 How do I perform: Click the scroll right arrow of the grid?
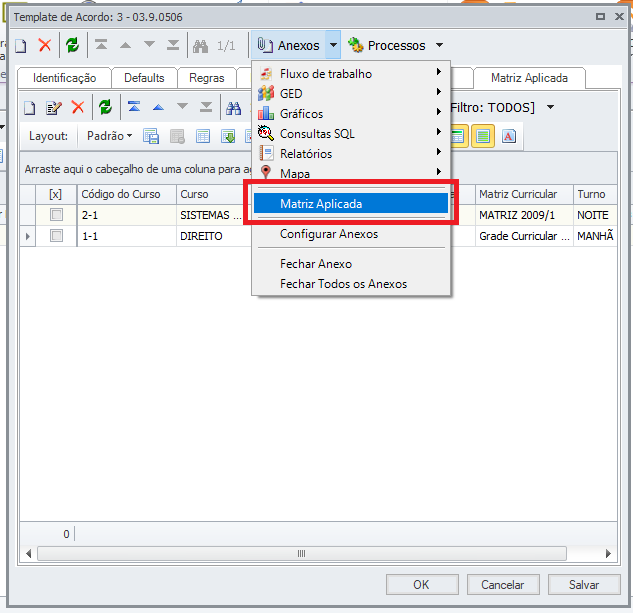click(608, 553)
